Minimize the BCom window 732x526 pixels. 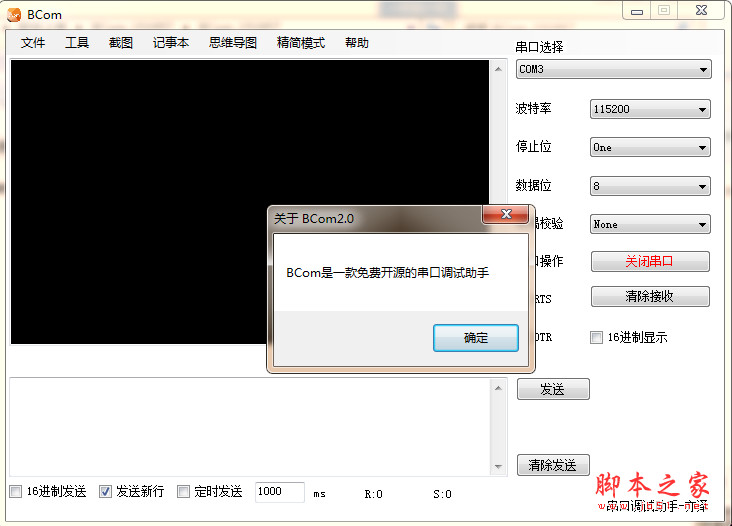tap(637, 11)
